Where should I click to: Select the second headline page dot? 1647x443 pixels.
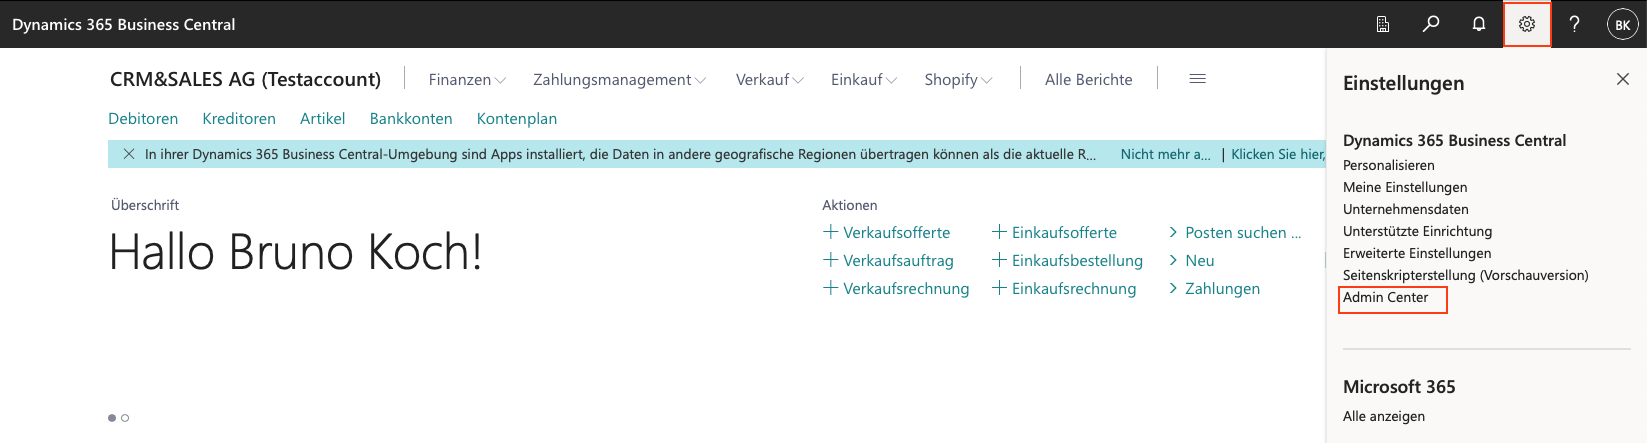click(x=125, y=418)
